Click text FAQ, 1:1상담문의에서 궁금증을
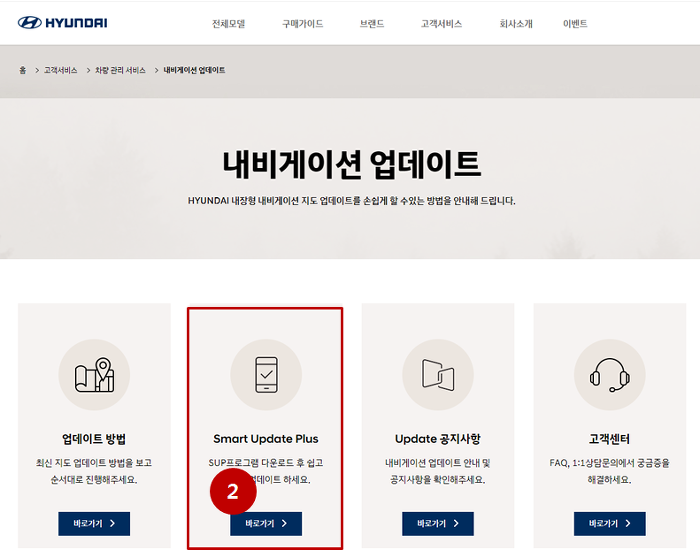Viewport: 700px width, 550px height. coord(610,463)
